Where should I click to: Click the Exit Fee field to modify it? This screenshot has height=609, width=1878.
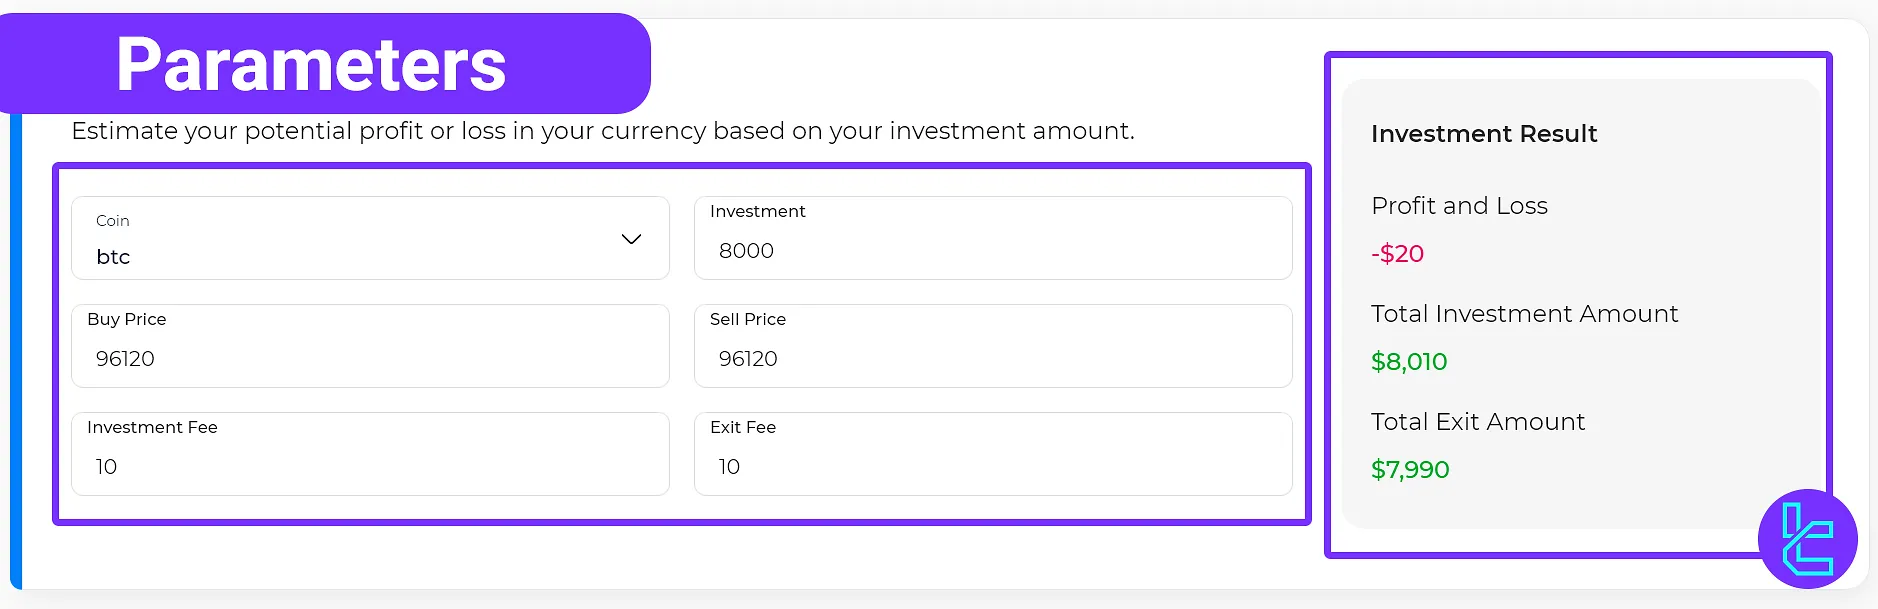click(993, 467)
